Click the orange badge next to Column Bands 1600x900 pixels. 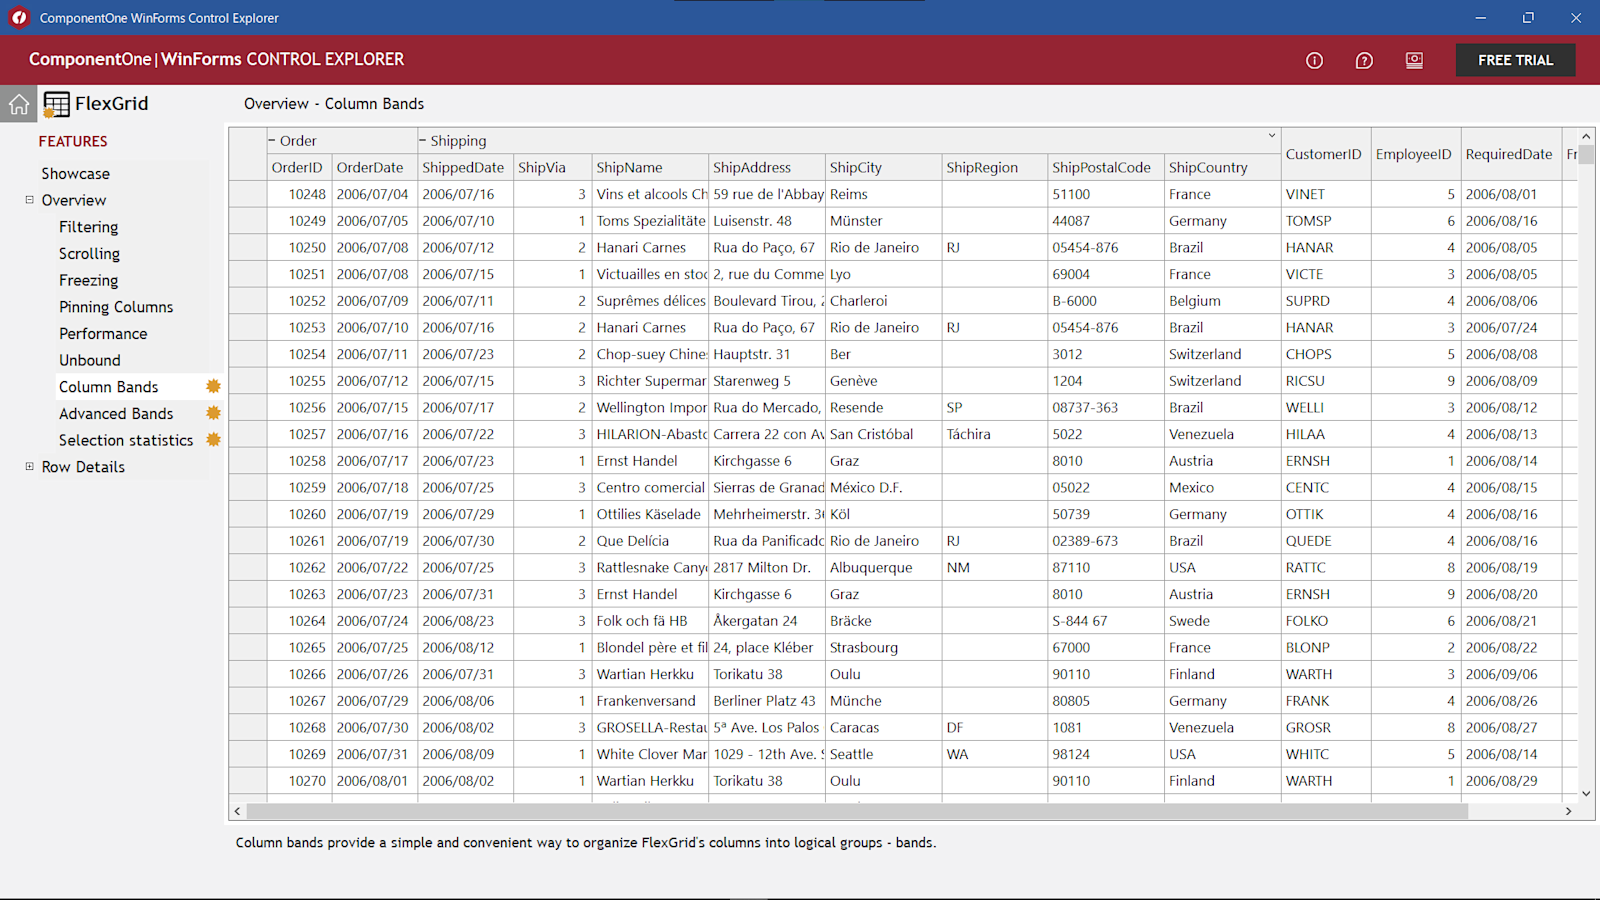coord(213,386)
